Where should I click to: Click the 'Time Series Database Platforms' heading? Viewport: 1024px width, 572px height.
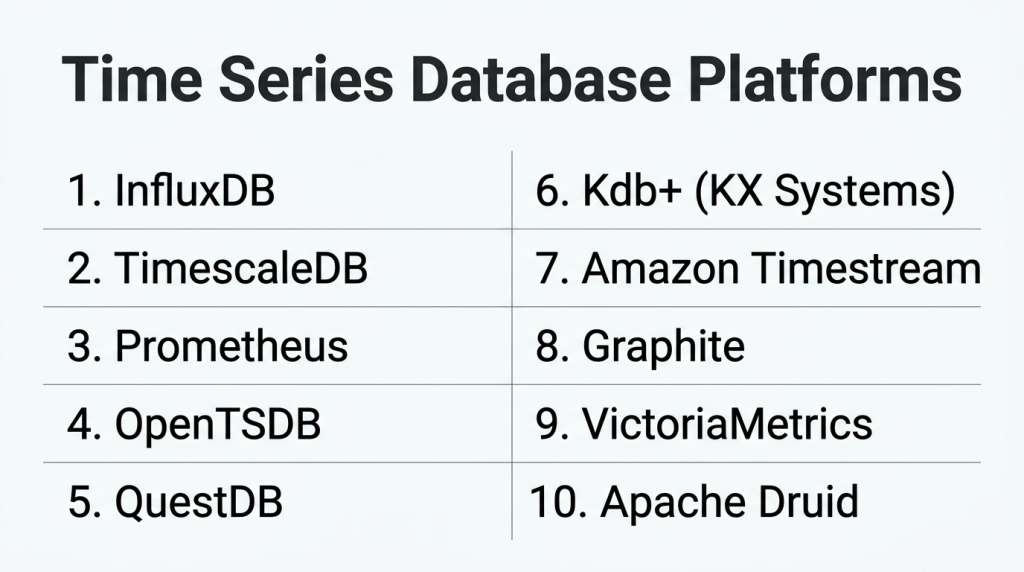(511, 82)
